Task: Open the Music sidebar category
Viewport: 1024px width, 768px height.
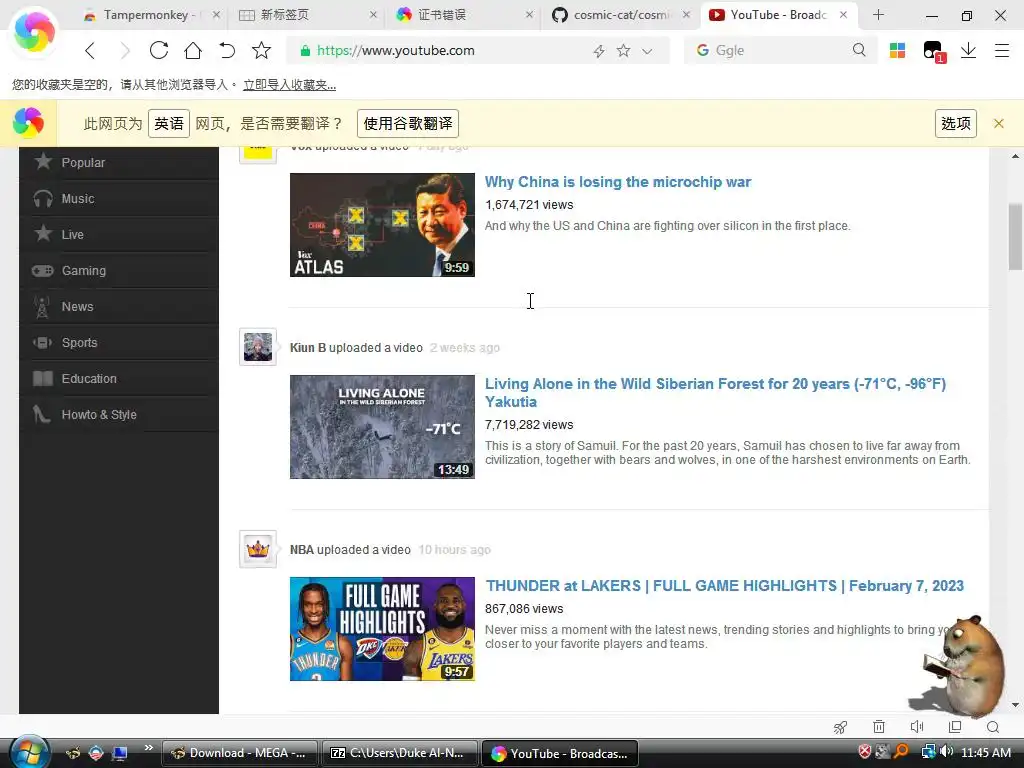Action: [119, 199]
